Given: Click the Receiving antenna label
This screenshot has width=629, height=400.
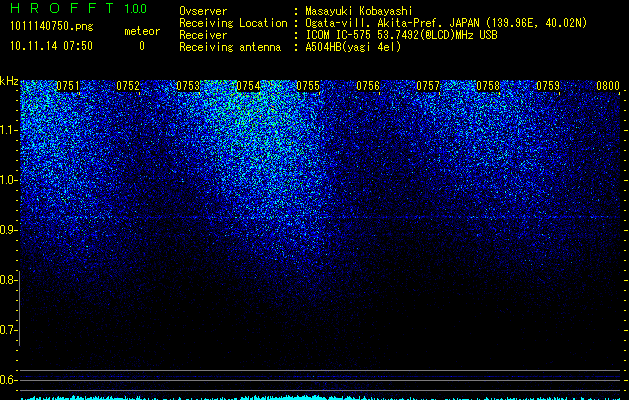Looking at the screenshot, I should pyautogui.click(x=230, y=47).
